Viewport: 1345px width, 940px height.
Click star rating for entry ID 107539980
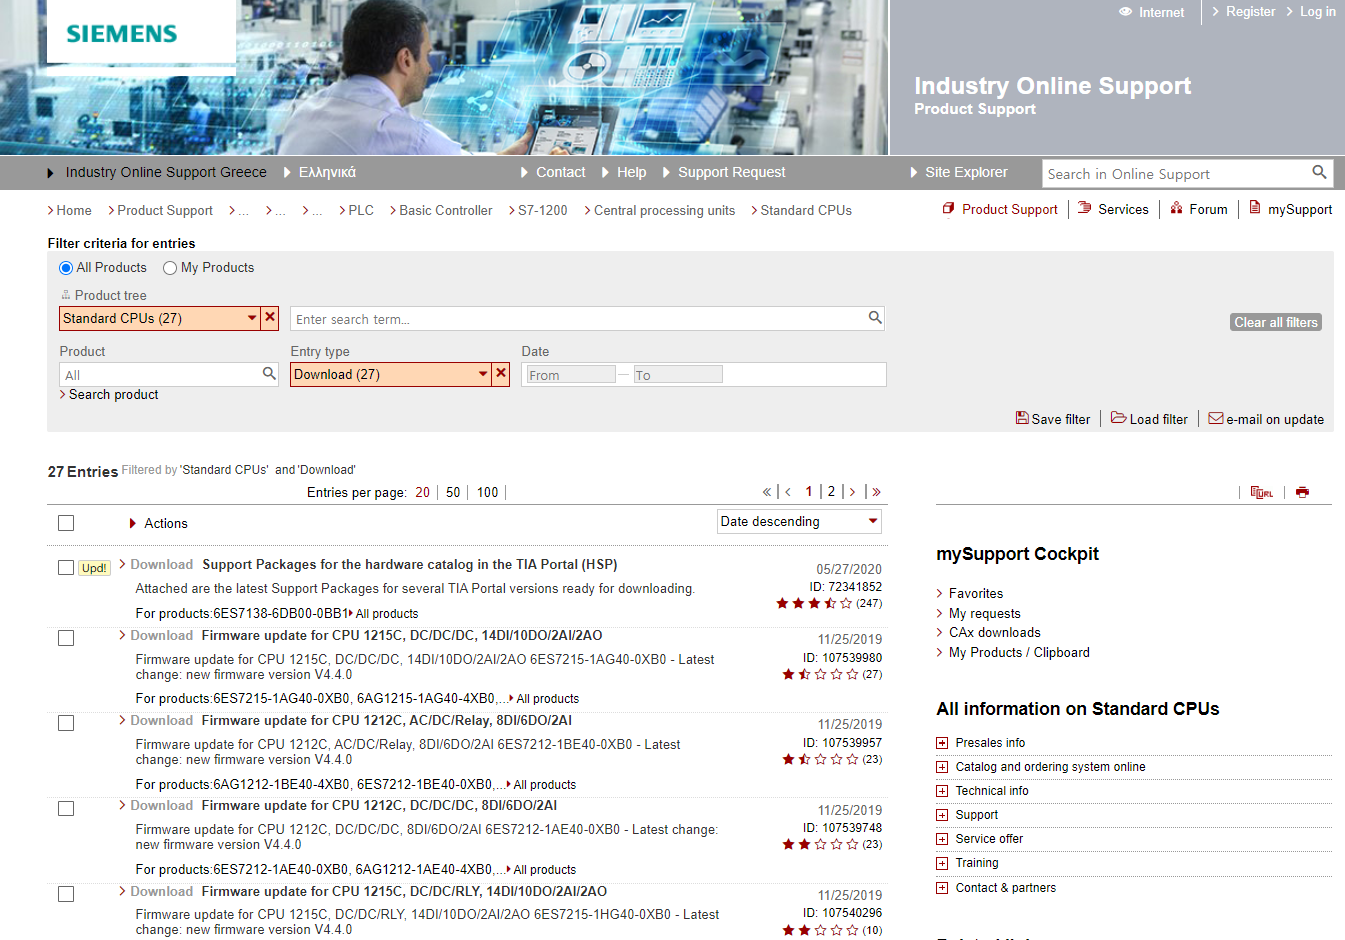pyautogui.click(x=820, y=674)
